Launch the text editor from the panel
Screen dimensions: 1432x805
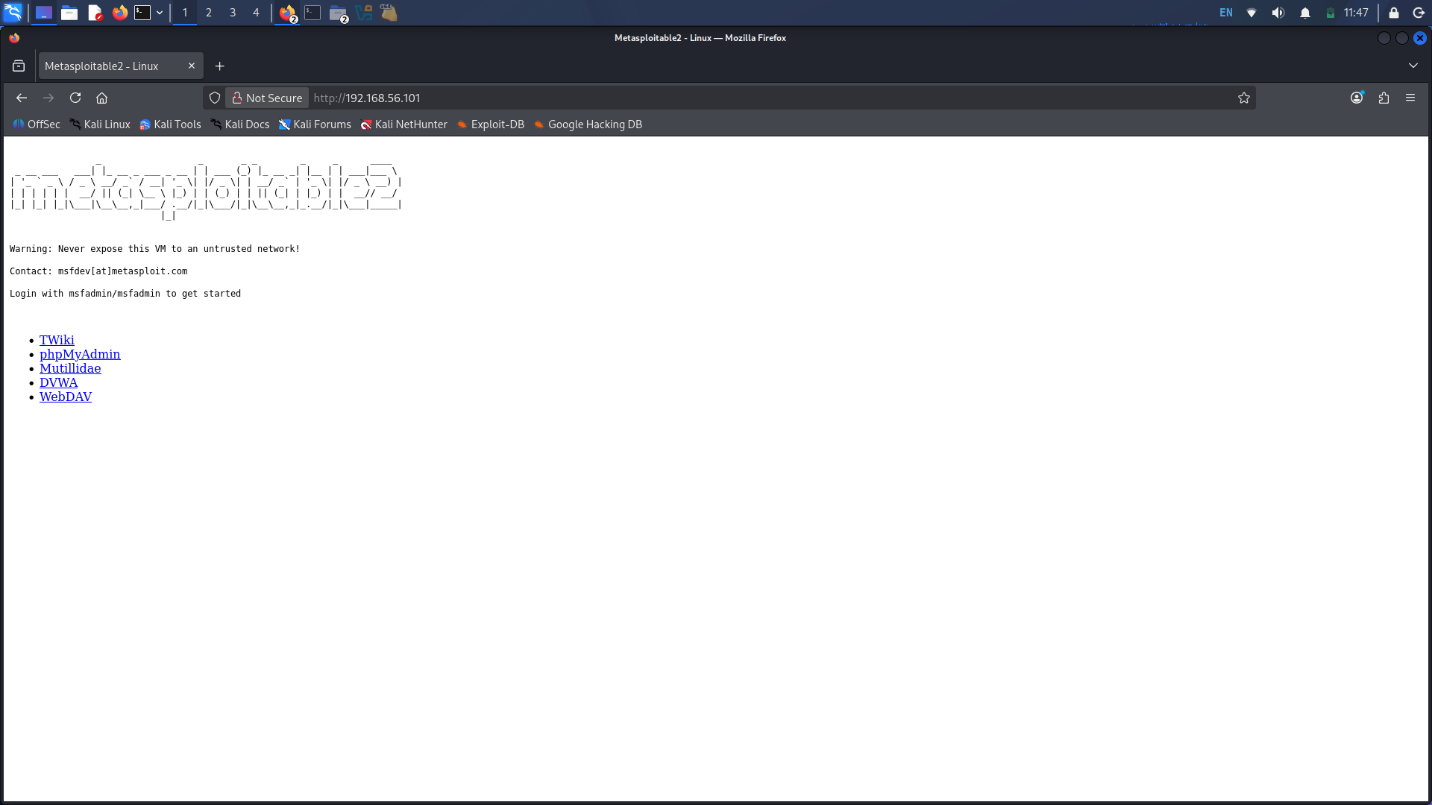pyautogui.click(x=95, y=13)
